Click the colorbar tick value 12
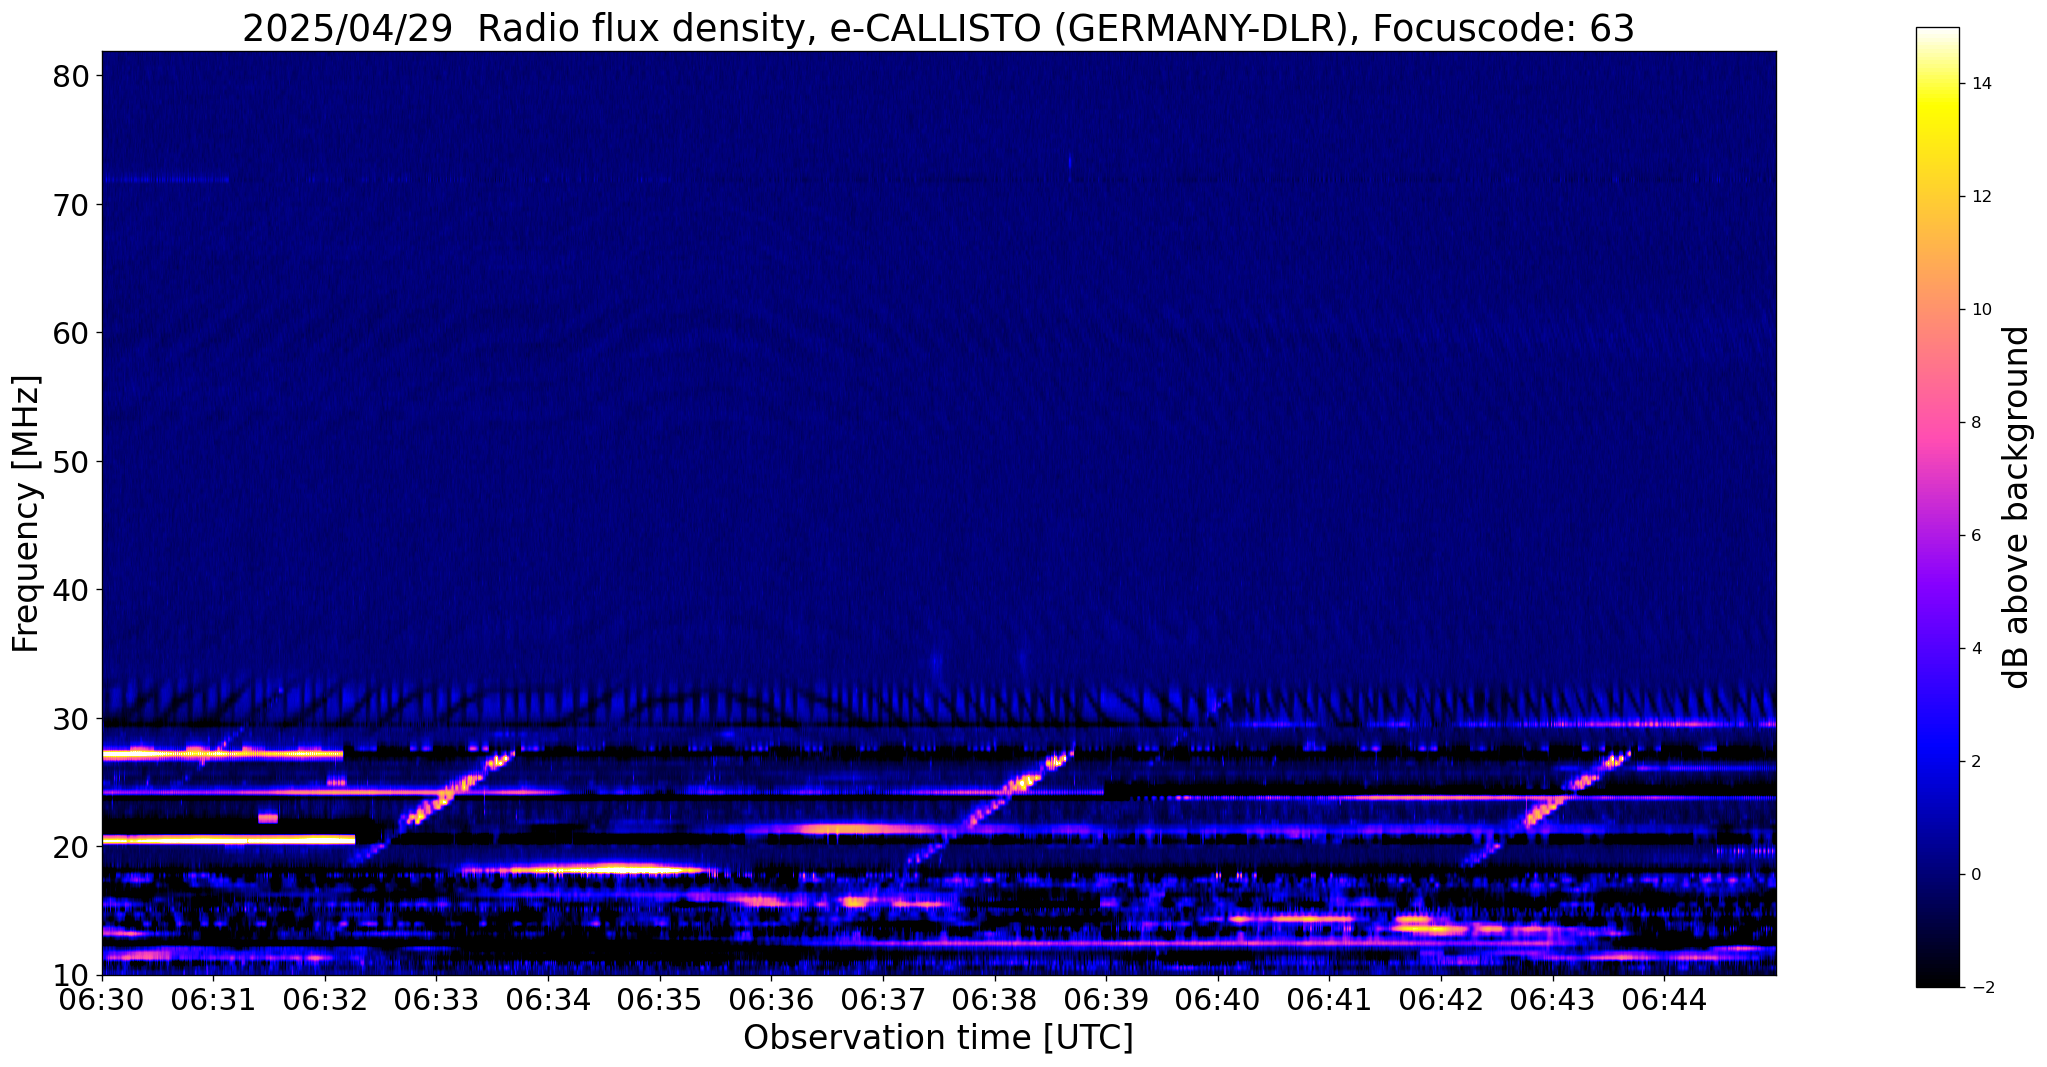The width and height of the screenshot is (2047, 1067). (x=1980, y=197)
